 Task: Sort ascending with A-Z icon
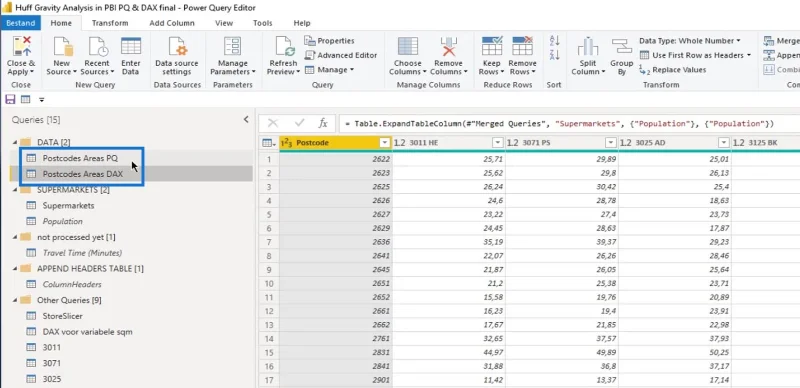555,41
